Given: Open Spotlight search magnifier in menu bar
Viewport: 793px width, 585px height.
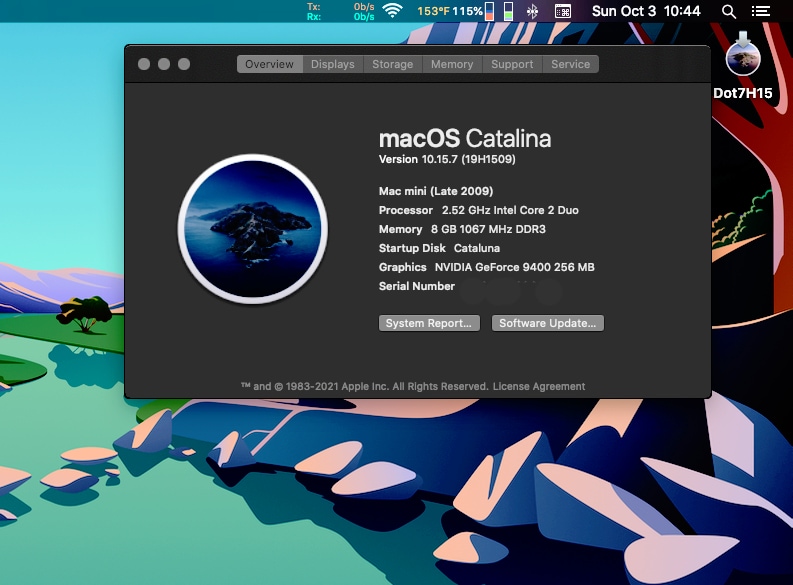Looking at the screenshot, I should pos(728,11).
